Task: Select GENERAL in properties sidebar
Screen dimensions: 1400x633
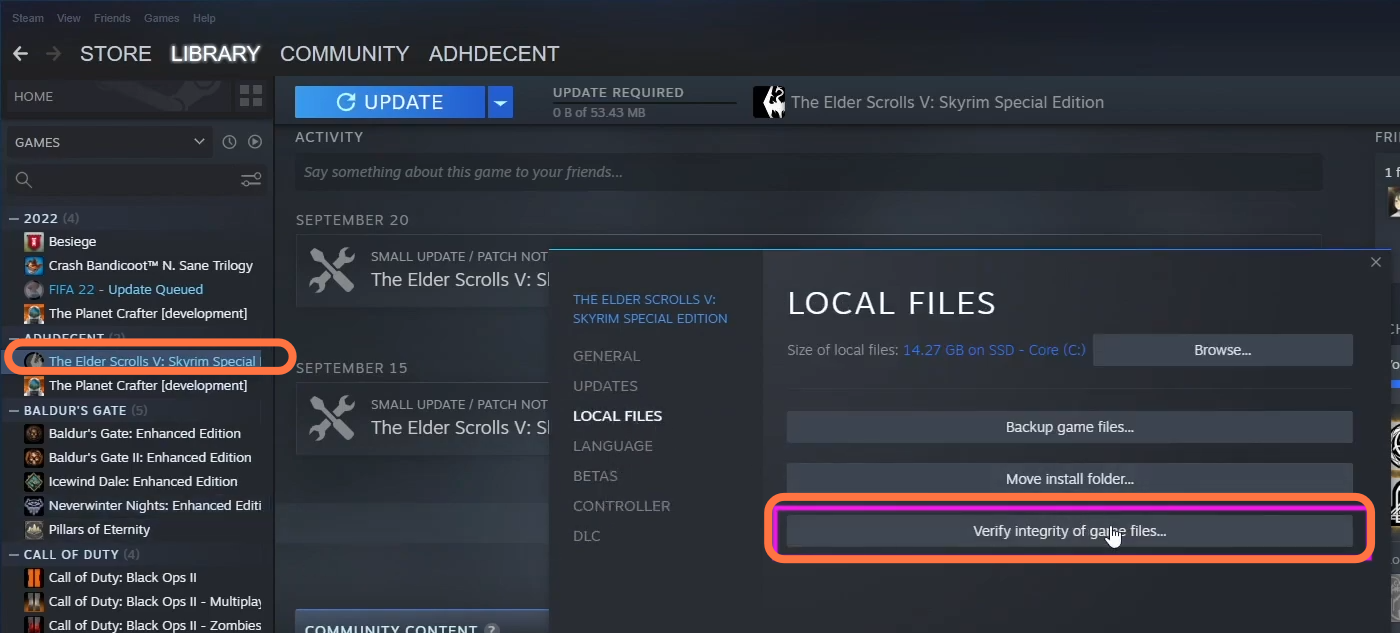Action: [x=606, y=356]
